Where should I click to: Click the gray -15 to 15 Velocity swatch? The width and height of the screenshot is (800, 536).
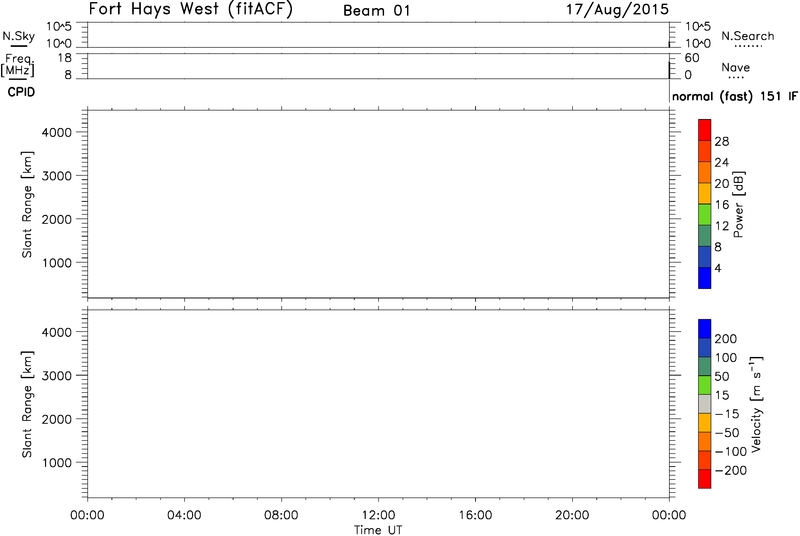click(x=704, y=404)
